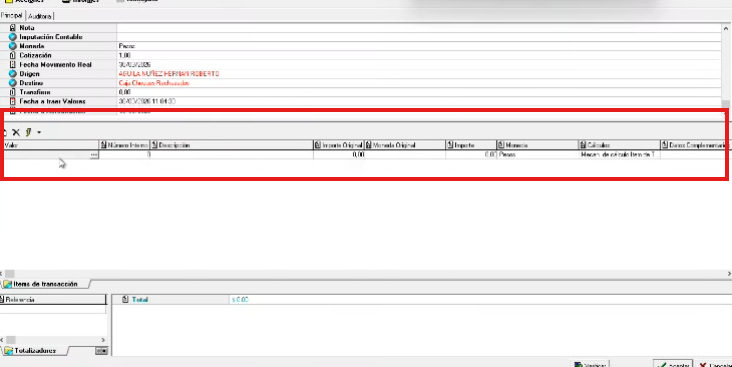The height and width of the screenshot is (367, 732).
Task: Open the dropdown arrow beside the lightning icon
Action: (x=39, y=133)
